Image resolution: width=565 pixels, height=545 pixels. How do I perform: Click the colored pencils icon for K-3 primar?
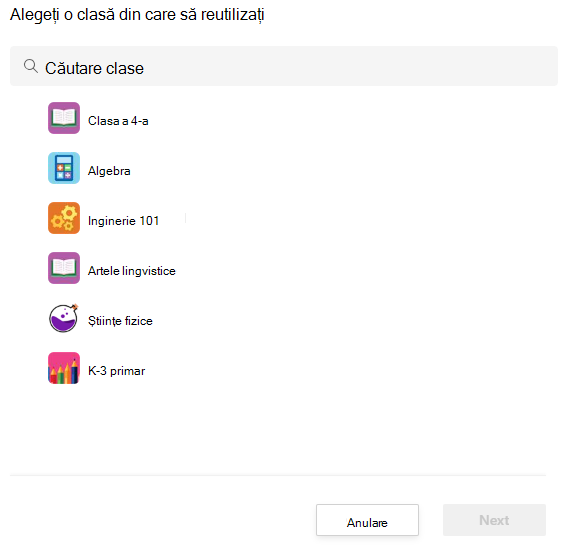pyautogui.click(x=64, y=368)
